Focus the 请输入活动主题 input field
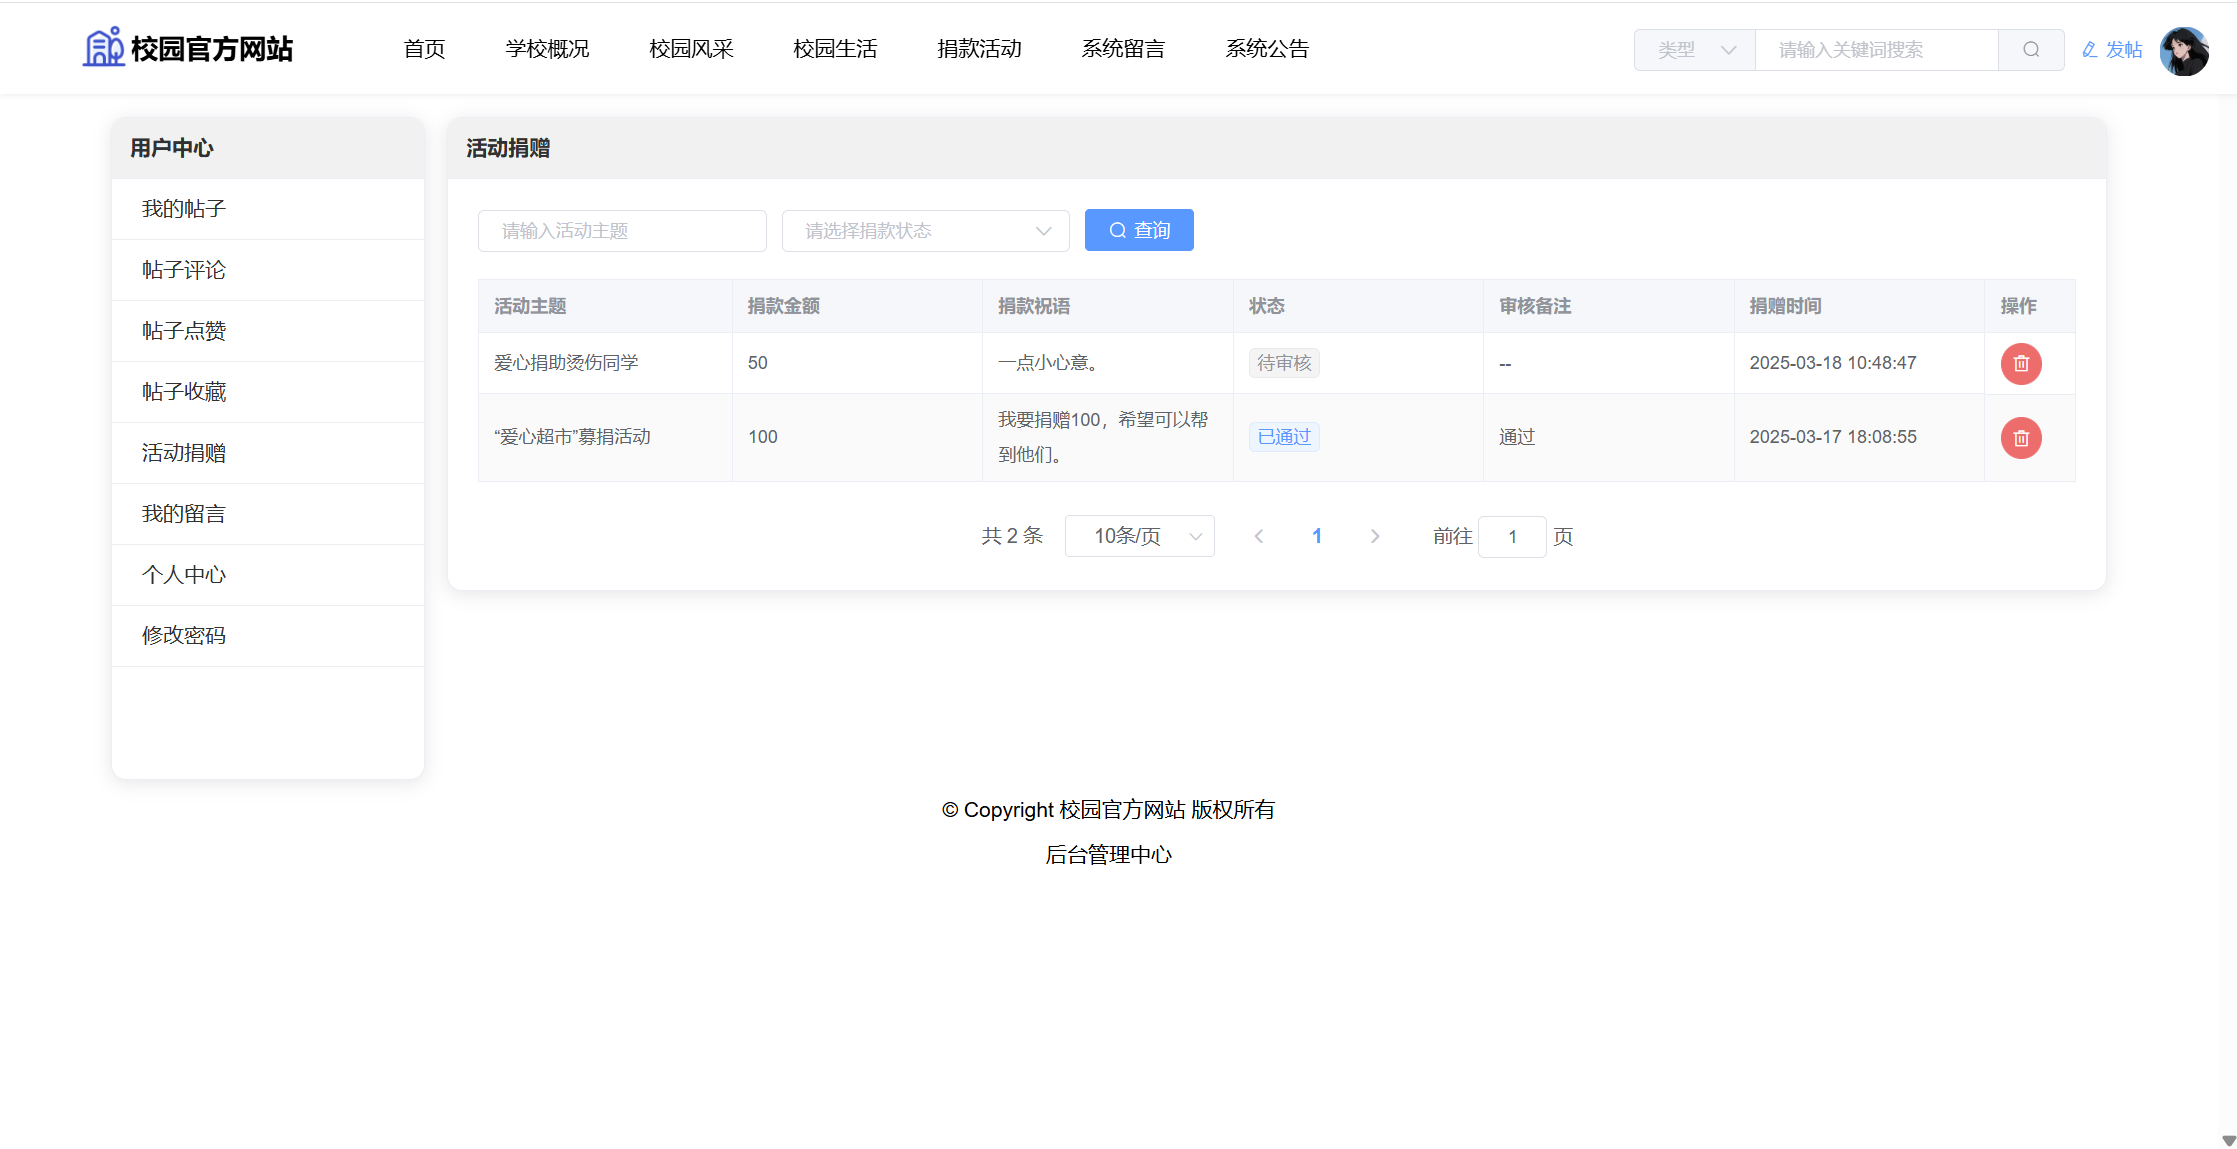Image resolution: width=2237 pixels, height=1149 pixels. pyautogui.click(x=622, y=231)
